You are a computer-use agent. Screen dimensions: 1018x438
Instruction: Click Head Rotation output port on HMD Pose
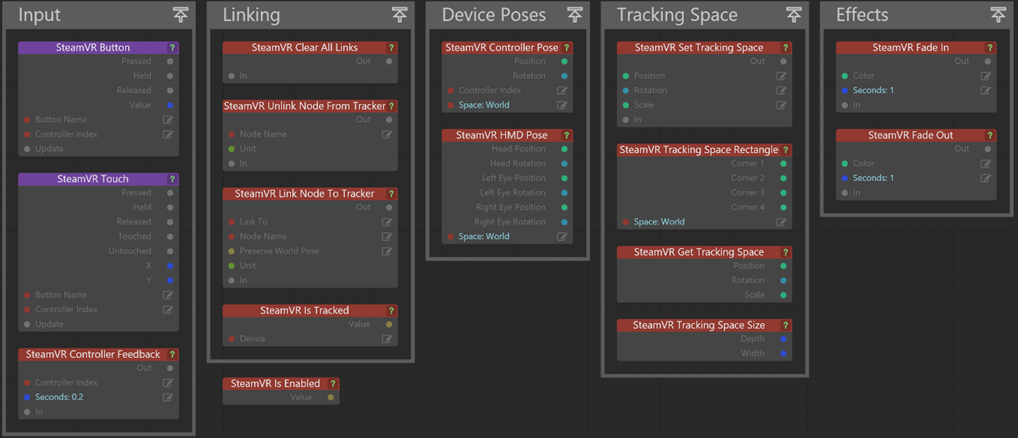[564, 164]
